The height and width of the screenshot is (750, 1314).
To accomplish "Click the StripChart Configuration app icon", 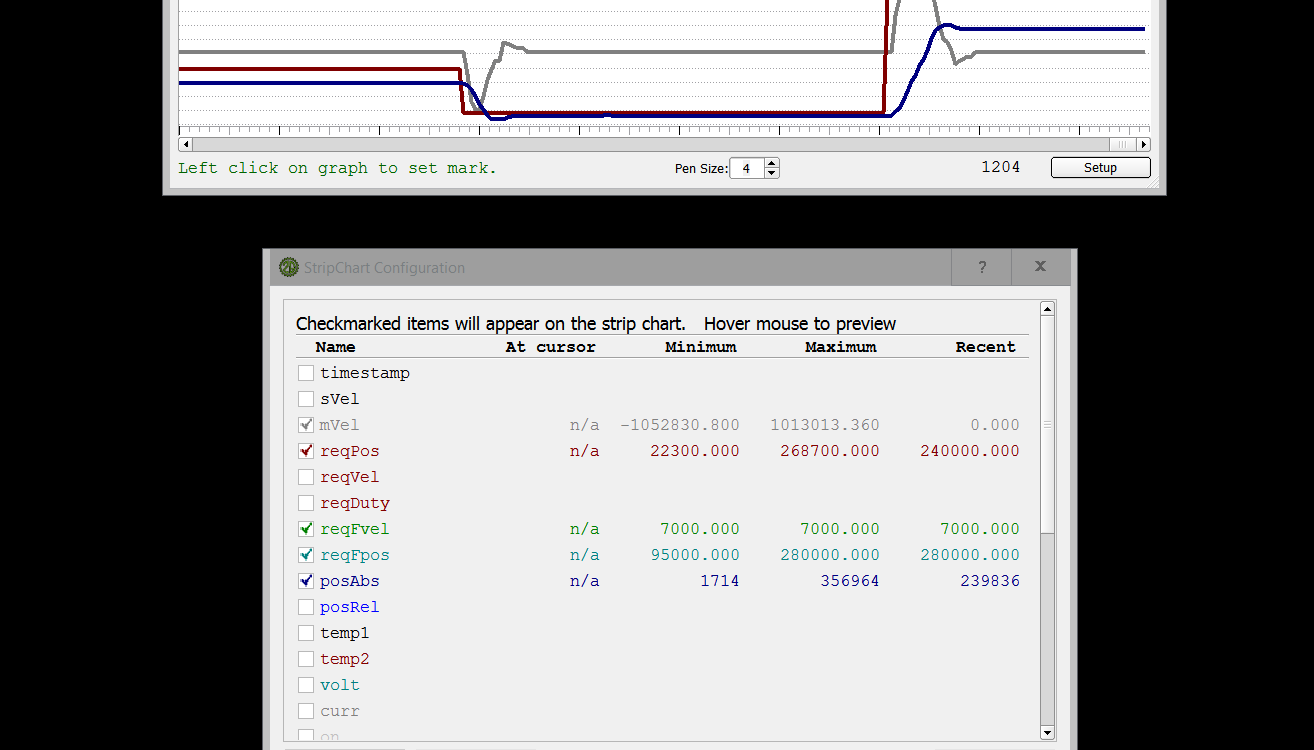I will [x=289, y=267].
